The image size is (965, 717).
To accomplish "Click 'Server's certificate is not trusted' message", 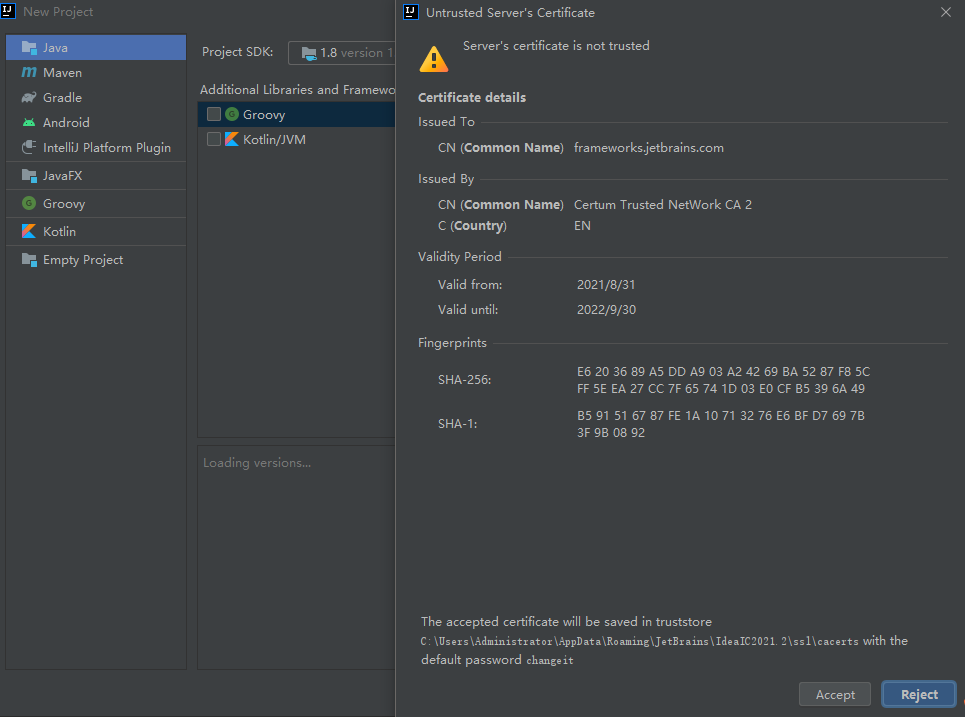I will pyautogui.click(x=556, y=46).
